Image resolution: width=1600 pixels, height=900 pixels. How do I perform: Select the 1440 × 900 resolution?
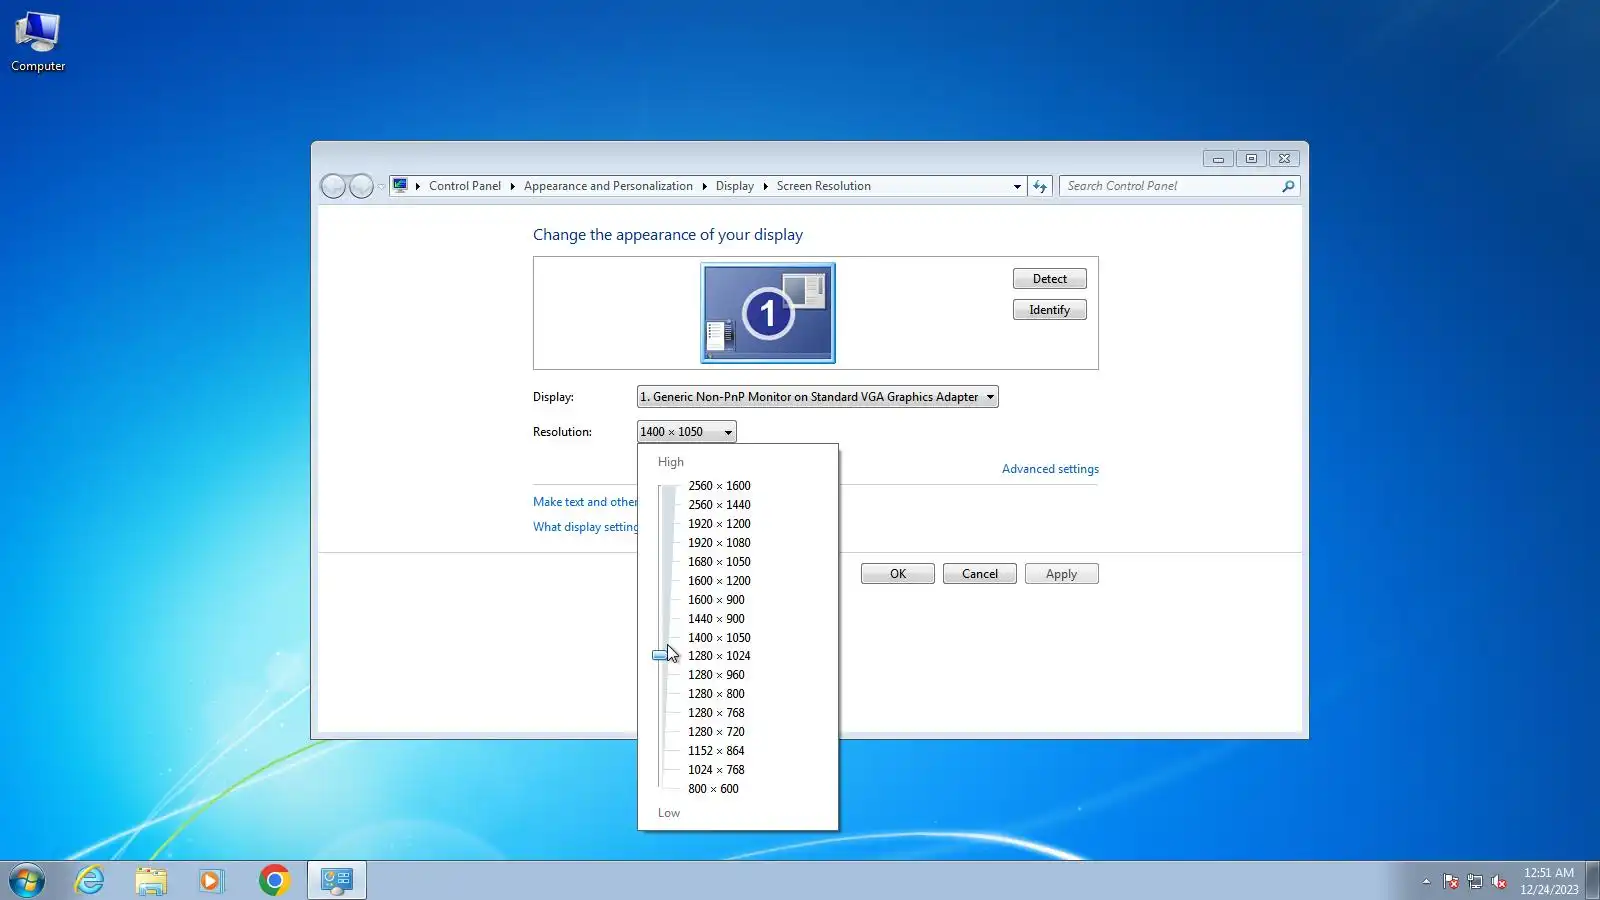pos(716,619)
